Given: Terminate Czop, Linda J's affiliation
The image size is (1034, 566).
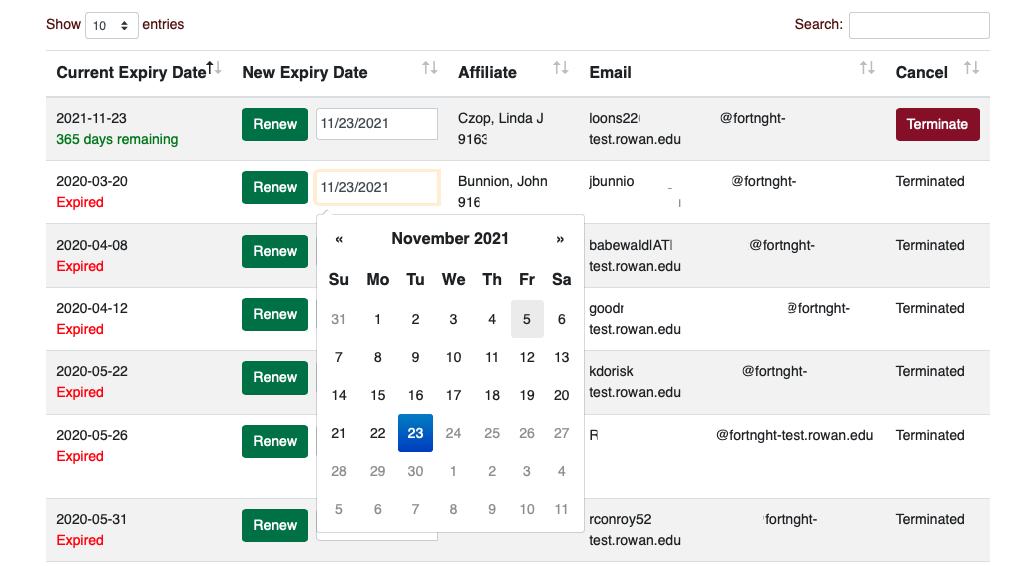Looking at the screenshot, I should 937,124.
